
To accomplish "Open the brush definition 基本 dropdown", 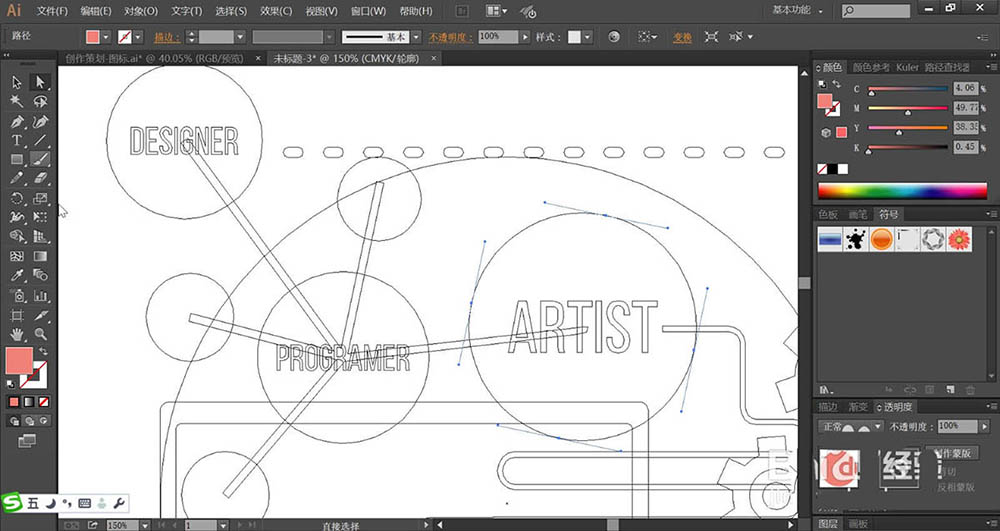I will pyautogui.click(x=416, y=37).
